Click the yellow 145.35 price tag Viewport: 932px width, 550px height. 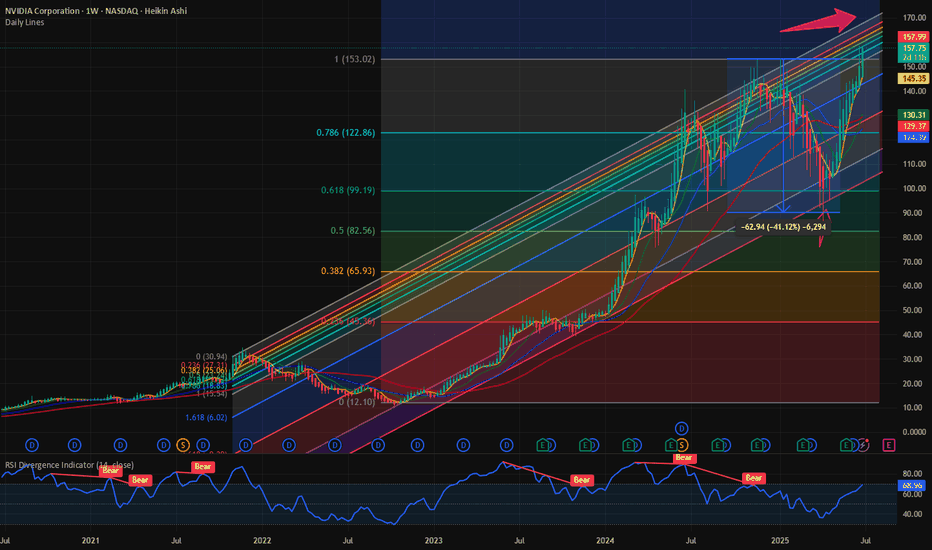pyautogui.click(x=914, y=78)
